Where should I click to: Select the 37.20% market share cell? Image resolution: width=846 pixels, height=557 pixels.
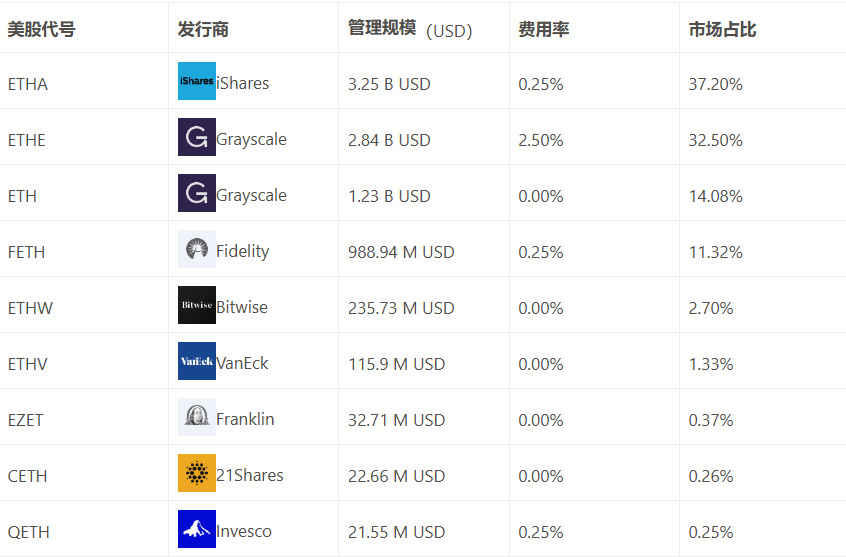click(715, 84)
